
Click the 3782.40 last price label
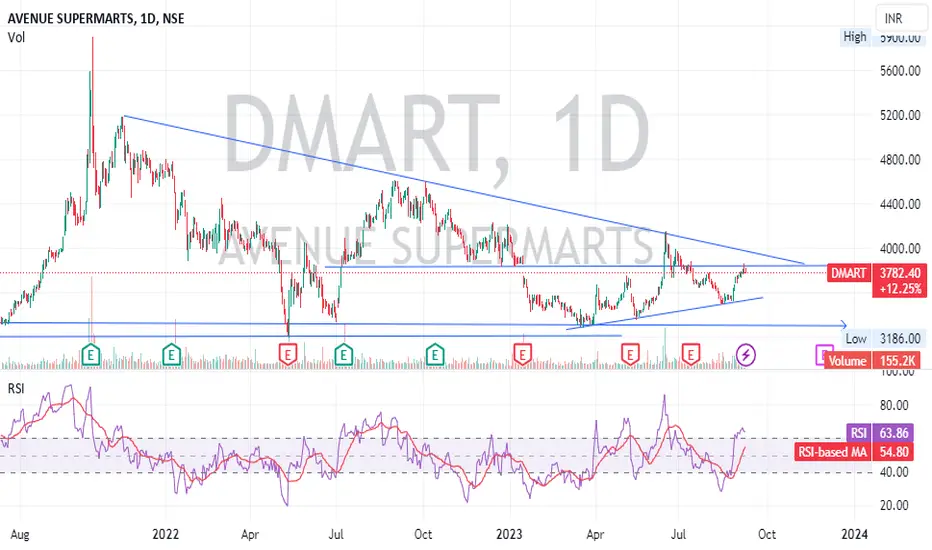899,273
